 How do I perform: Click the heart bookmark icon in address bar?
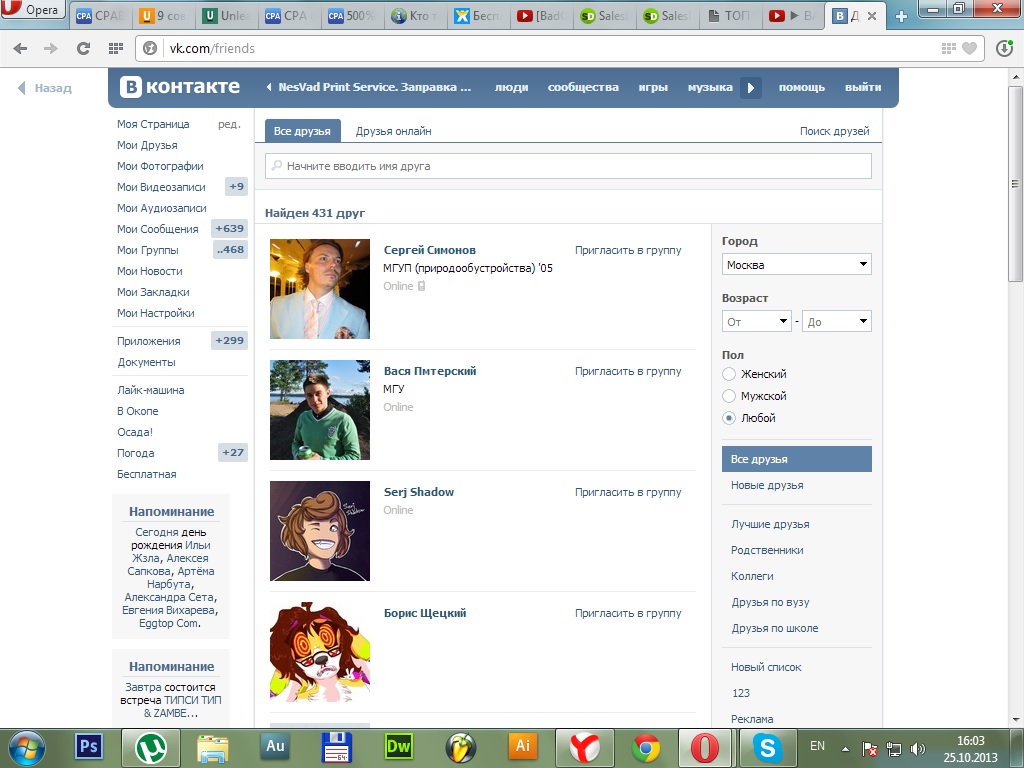970,48
